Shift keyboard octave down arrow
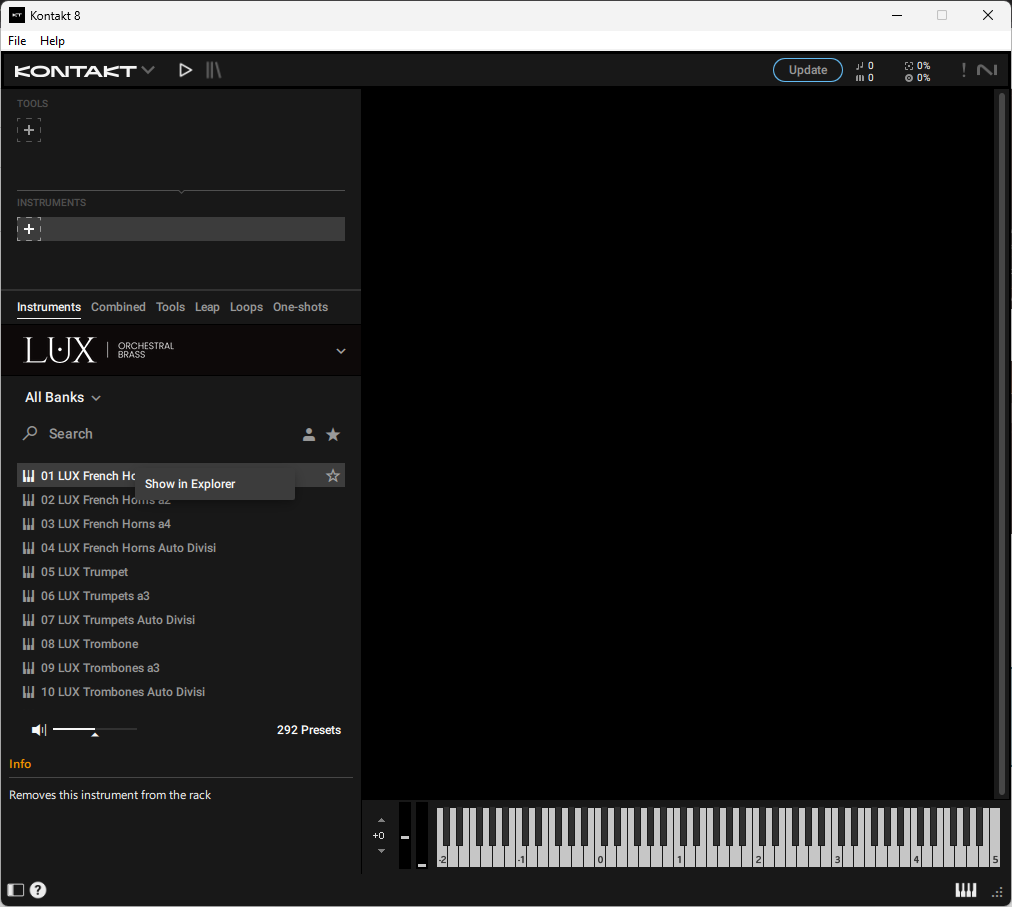Screen dimensions: 1012x907 click(381, 851)
